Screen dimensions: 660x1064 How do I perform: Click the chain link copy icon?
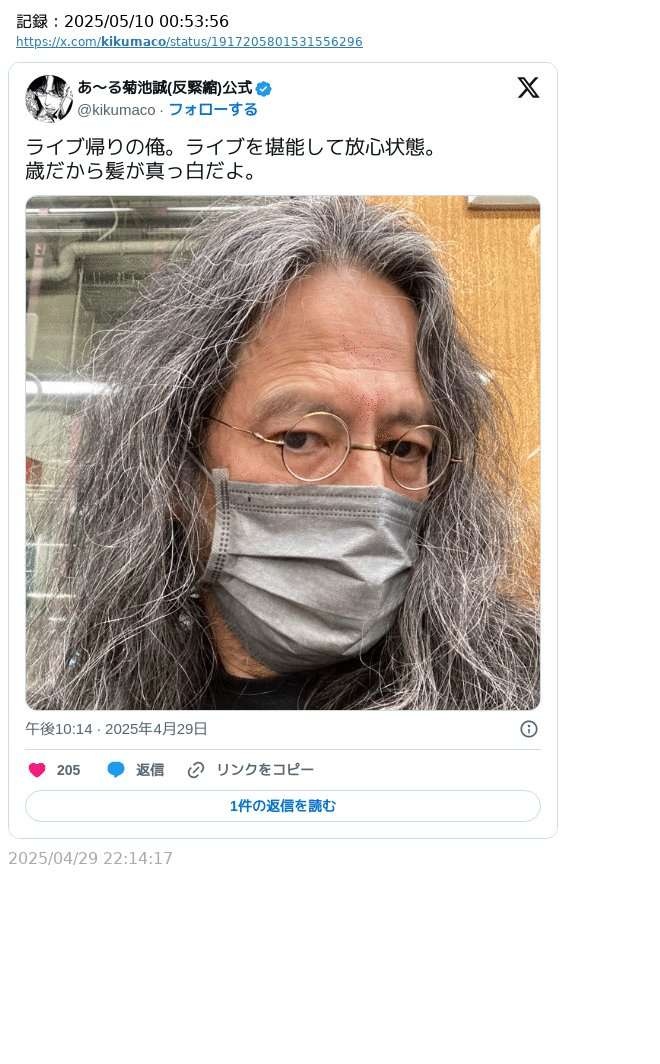[195, 770]
